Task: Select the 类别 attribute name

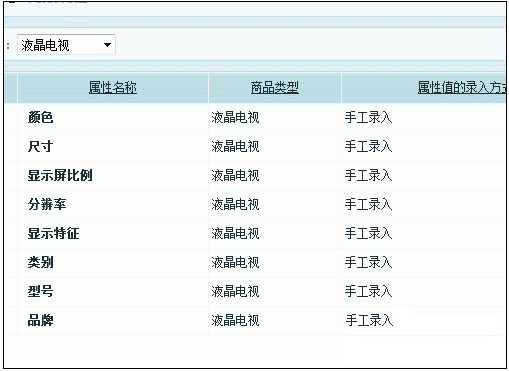Action: pyautogui.click(x=40, y=262)
